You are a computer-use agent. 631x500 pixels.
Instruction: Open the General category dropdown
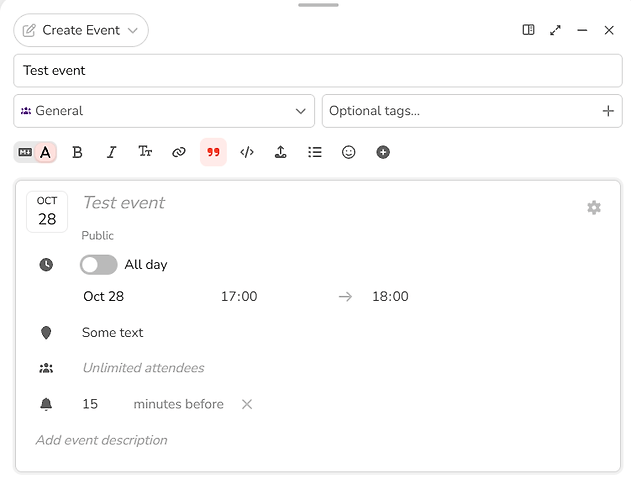click(x=164, y=111)
